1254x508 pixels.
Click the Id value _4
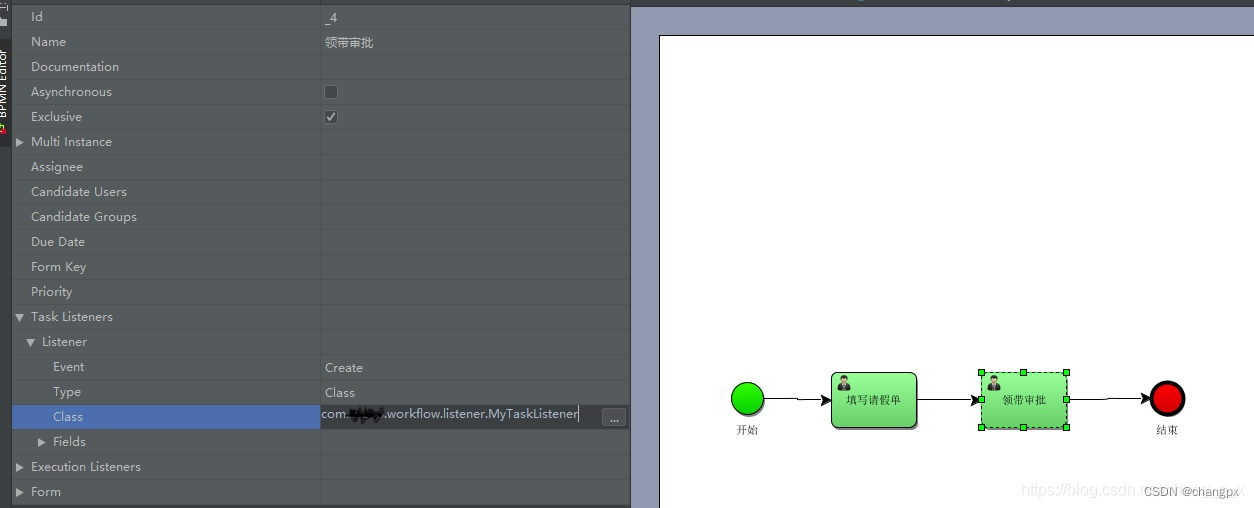tap(331, 18)
